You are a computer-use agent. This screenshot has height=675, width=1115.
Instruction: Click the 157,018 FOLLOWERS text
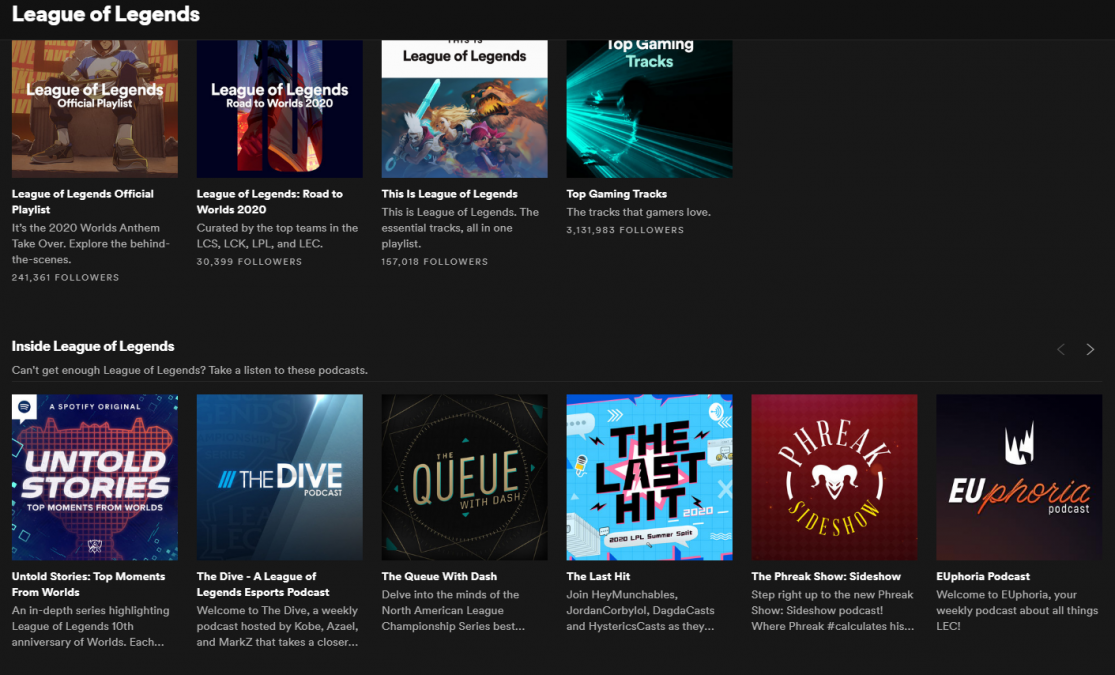coord(434,262)
